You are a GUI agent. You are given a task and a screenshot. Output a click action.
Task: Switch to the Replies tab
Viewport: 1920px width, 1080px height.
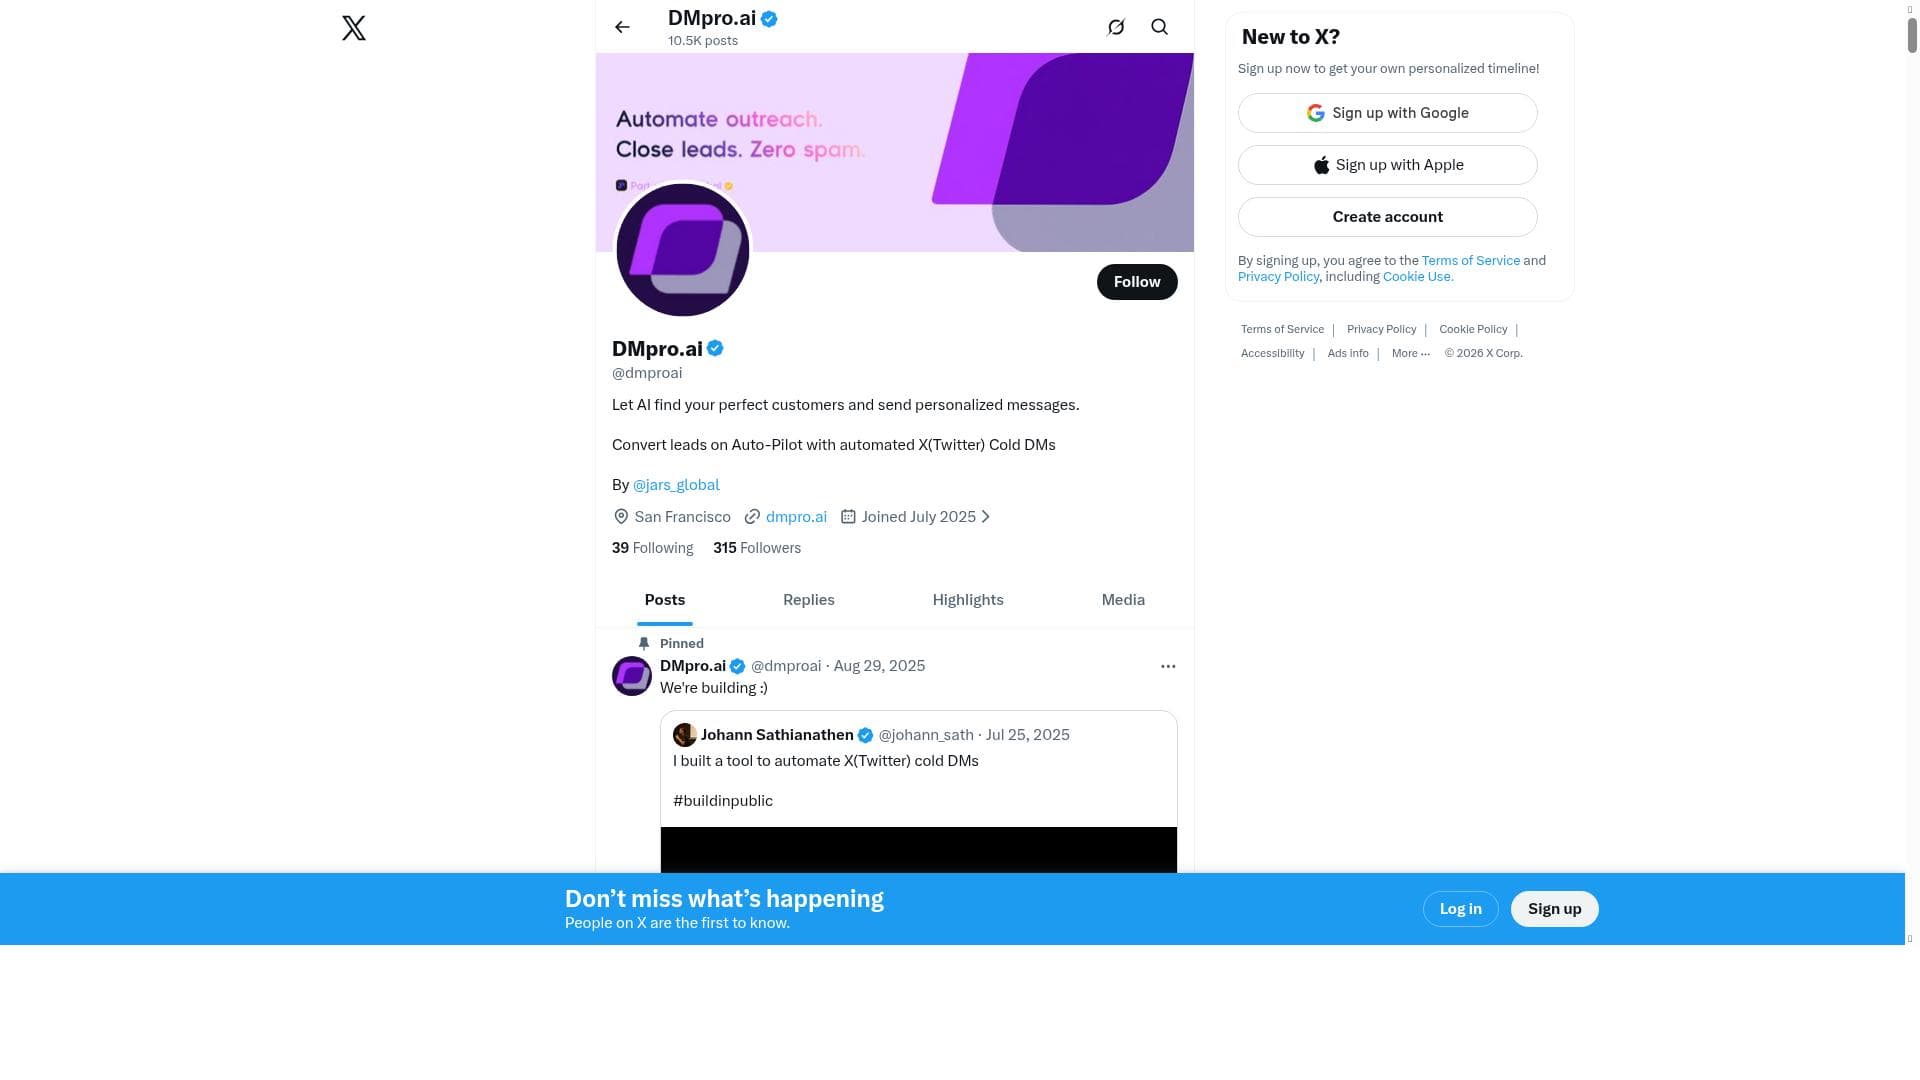click(x=808, y=600)
